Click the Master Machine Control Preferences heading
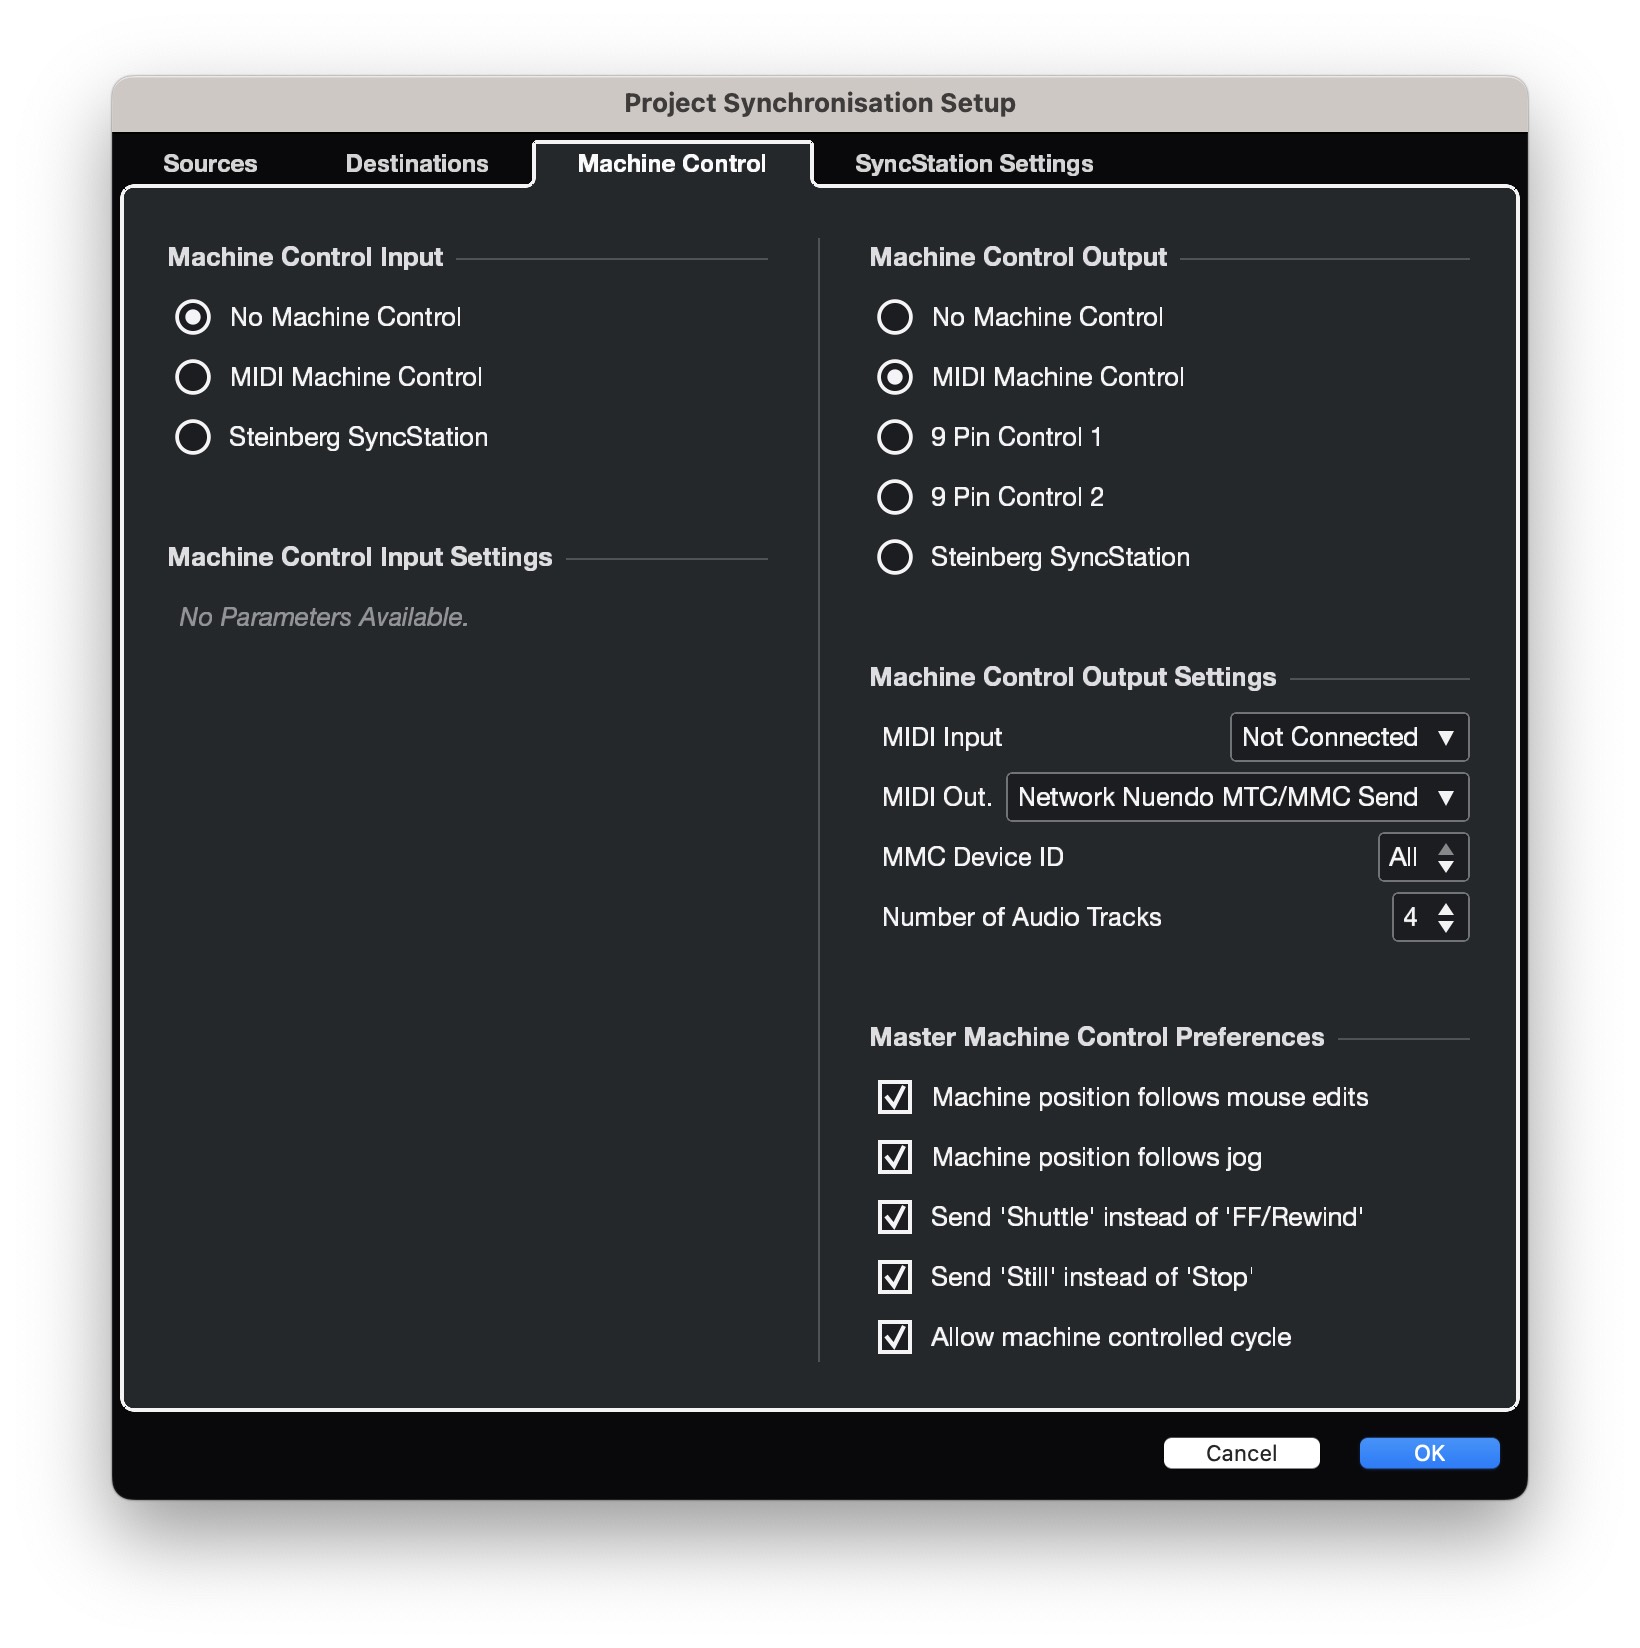Screen dimensions: 1640x1648 click(1097, 1037)
